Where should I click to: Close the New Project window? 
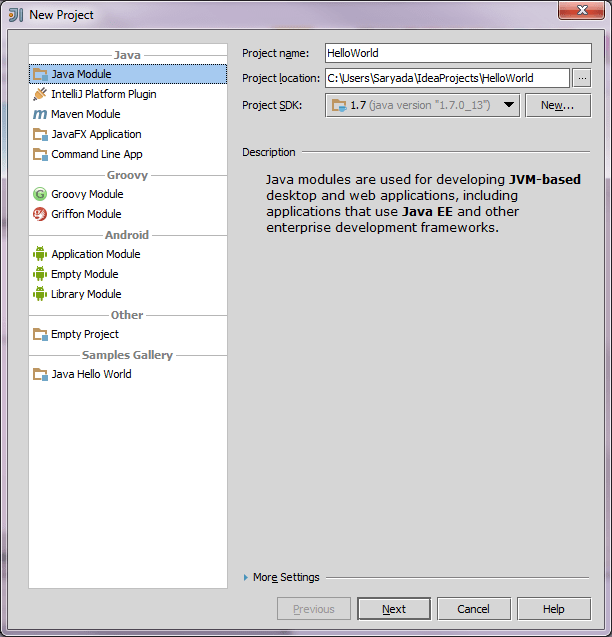coord(582,10)
